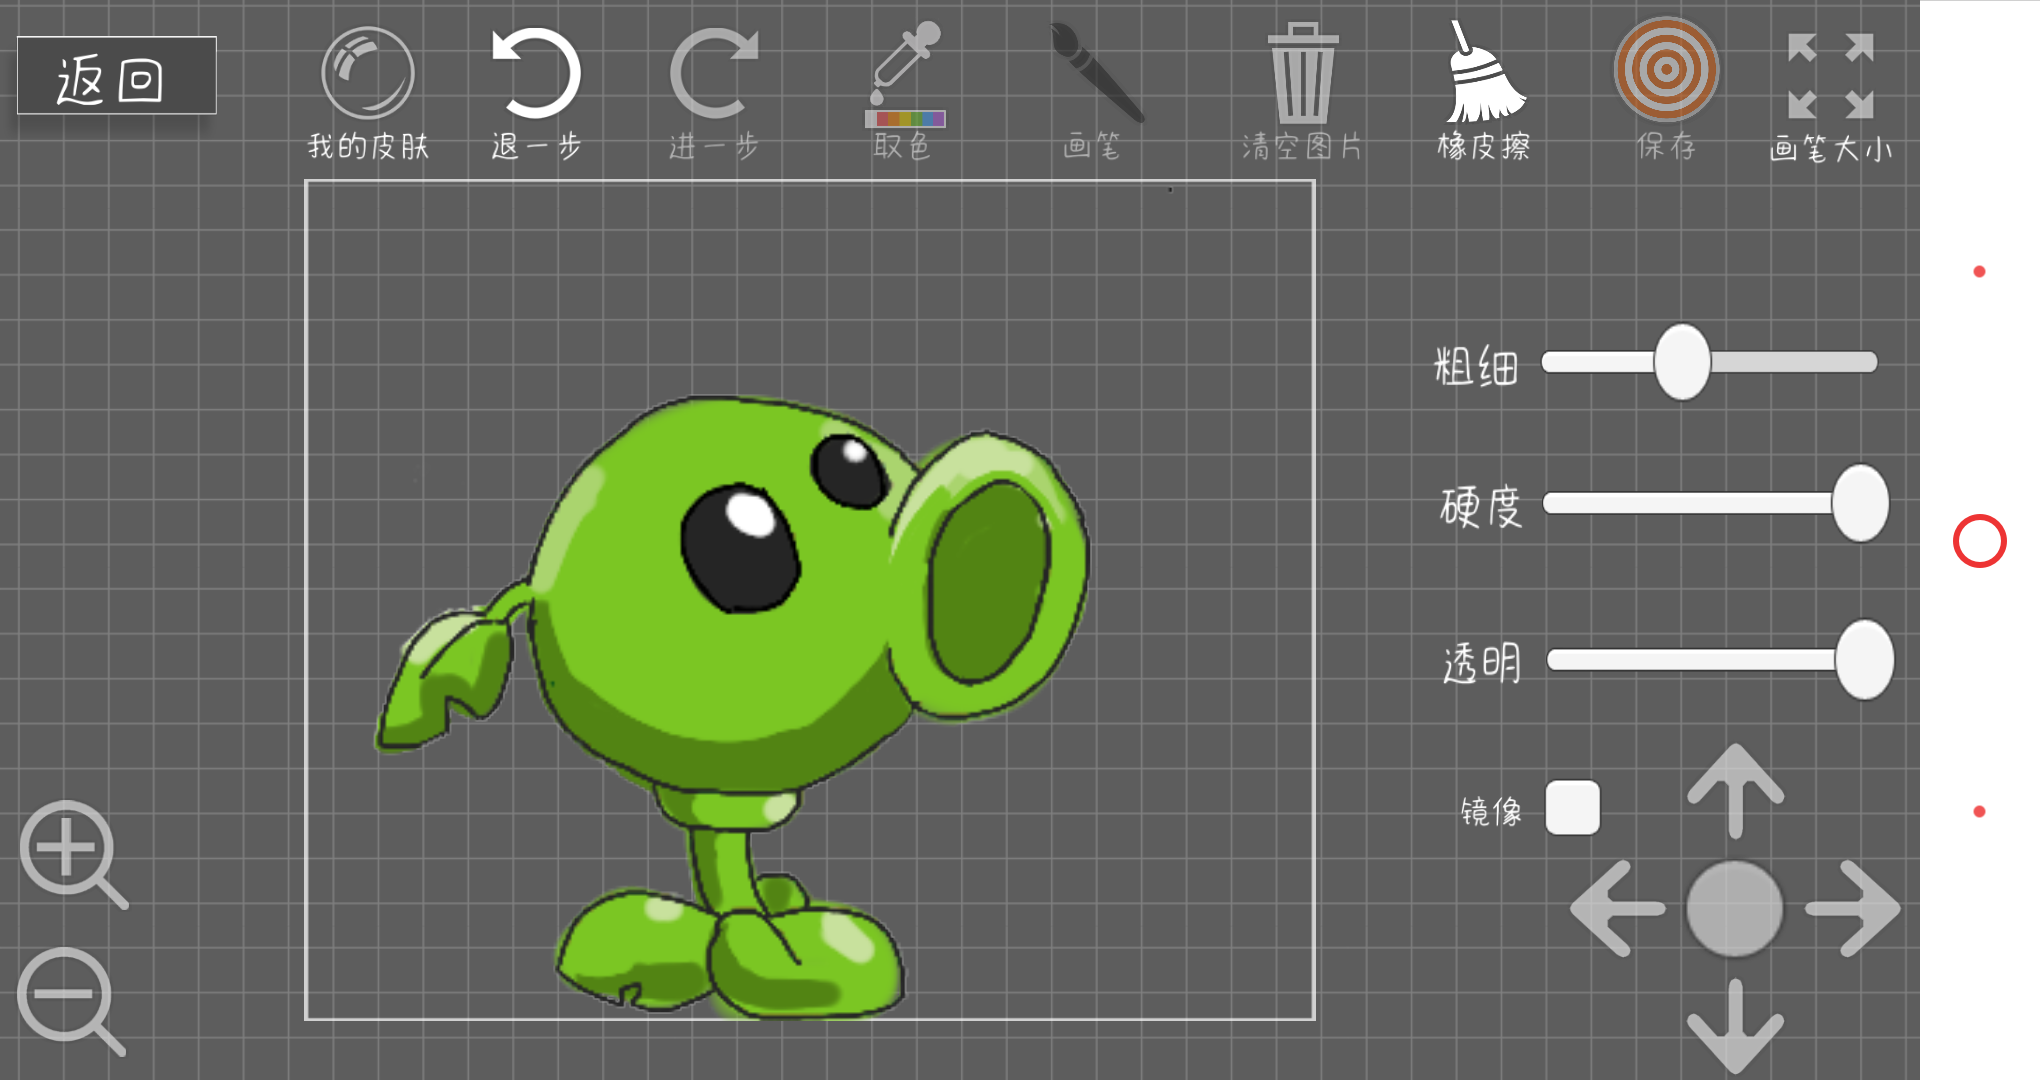Move the canvas down with the down arrow
This screenshot has width=2040, height=1080.
[1735, 1026]
